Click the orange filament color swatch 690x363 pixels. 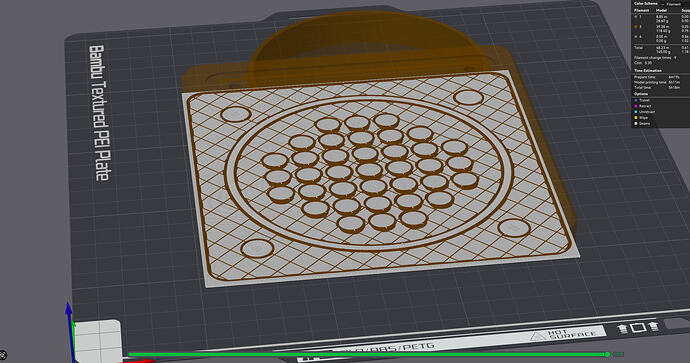(636, 27)
